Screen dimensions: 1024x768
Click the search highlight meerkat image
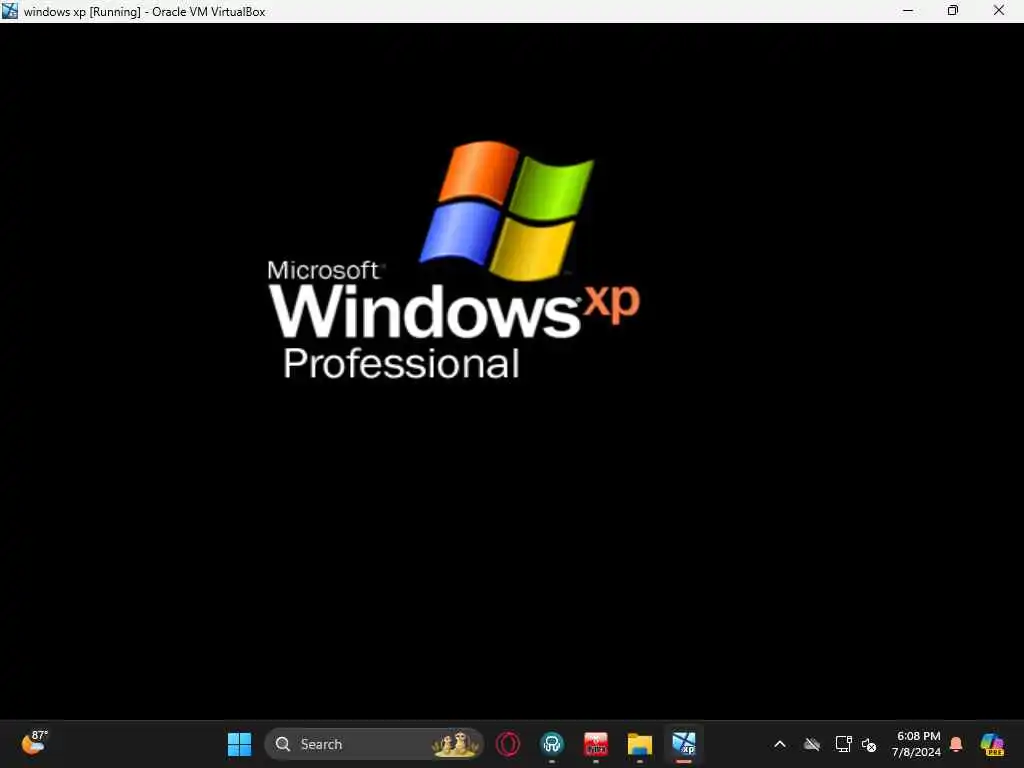coord(456,744)
